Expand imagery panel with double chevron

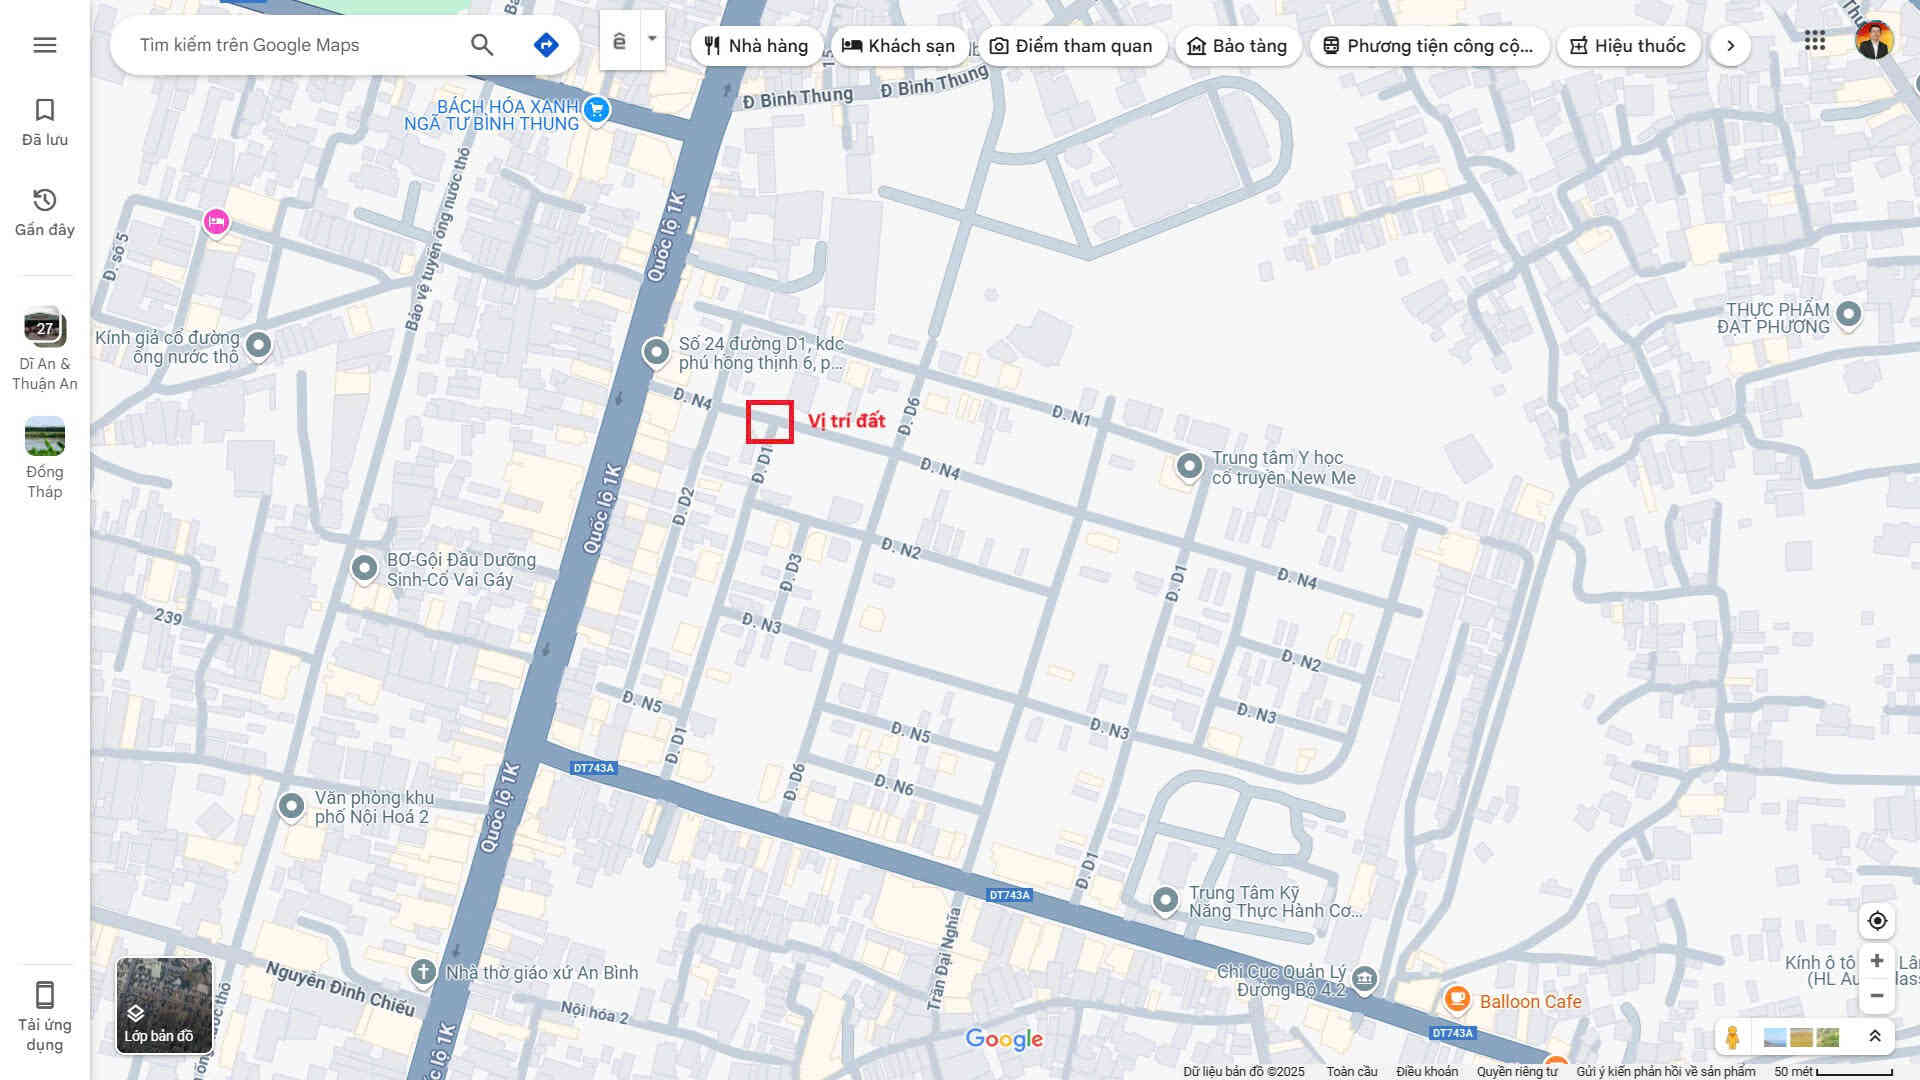[x=1875, y=1037]
